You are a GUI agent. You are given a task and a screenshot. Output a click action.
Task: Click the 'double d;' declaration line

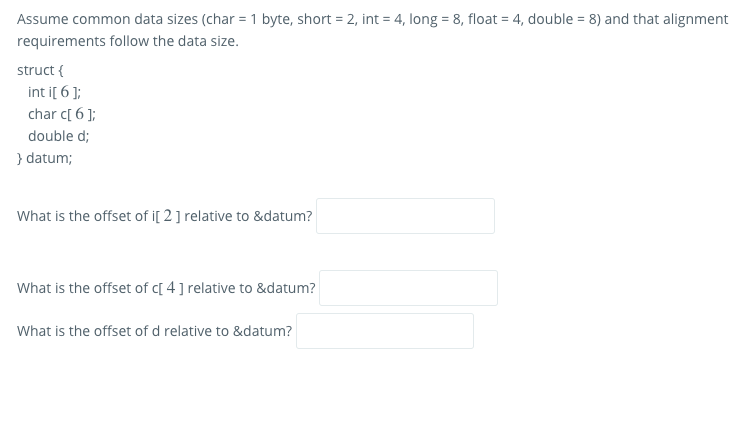(x=58, y=136)
